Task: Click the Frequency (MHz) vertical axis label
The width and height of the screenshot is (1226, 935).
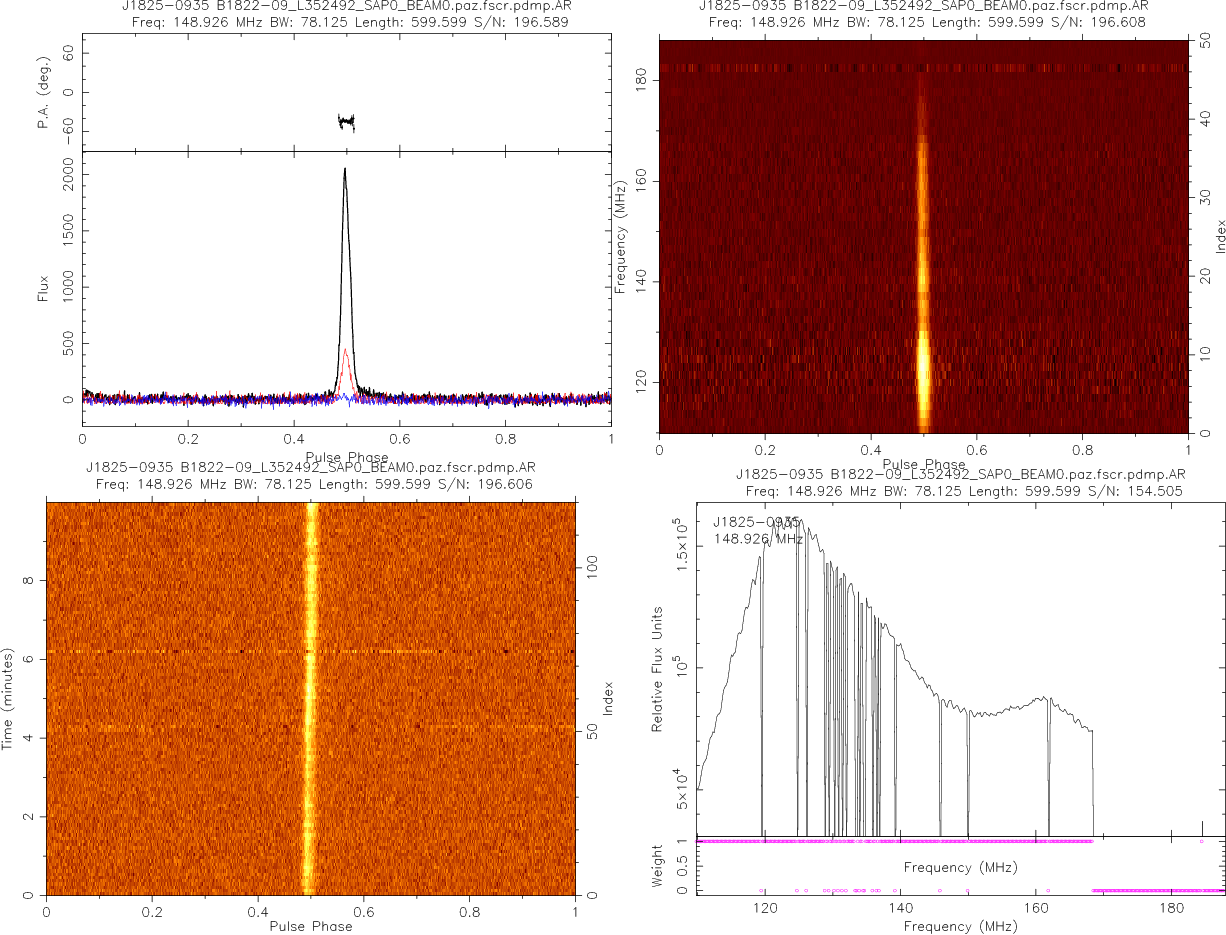Action: [x=621, y=237]
